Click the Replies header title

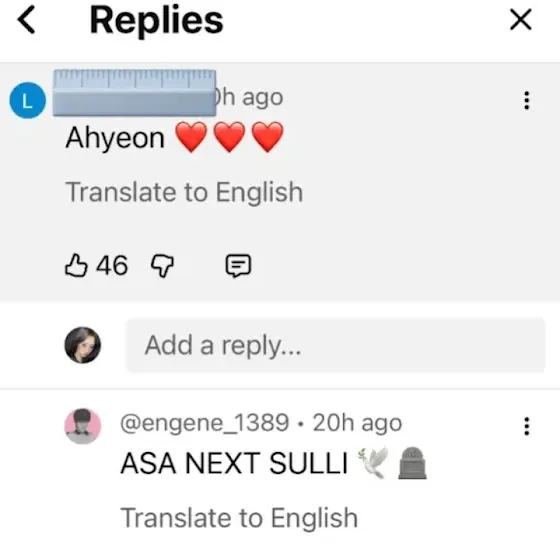[x=156, y=21]
